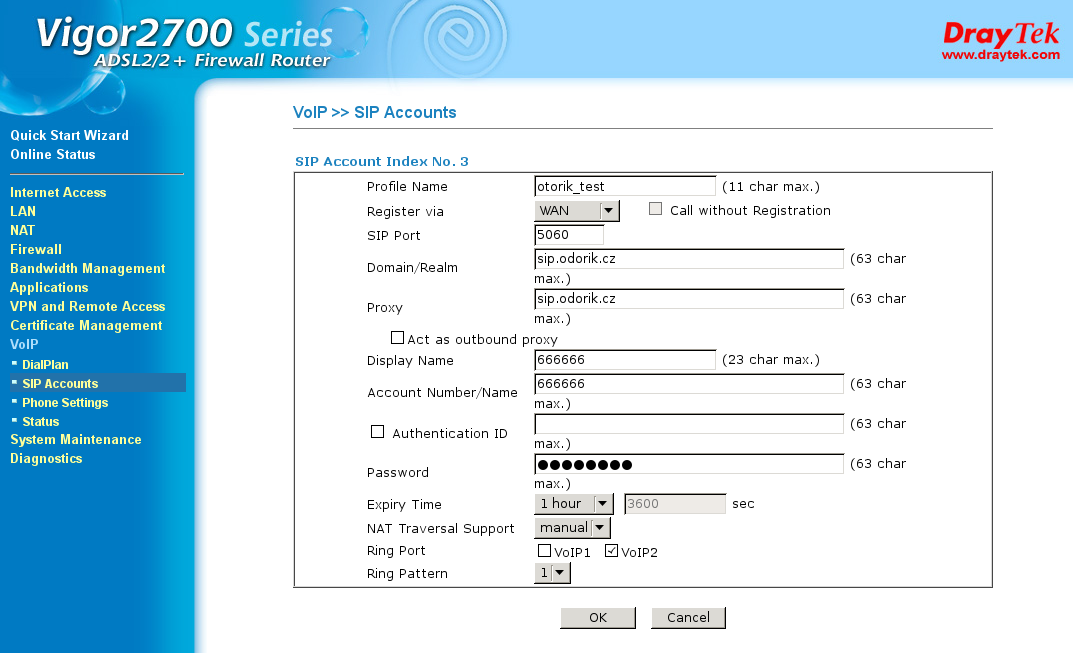Open the Quick Start Wizard menu item
Screen dimensions: 1073x653
pos(69,135)
